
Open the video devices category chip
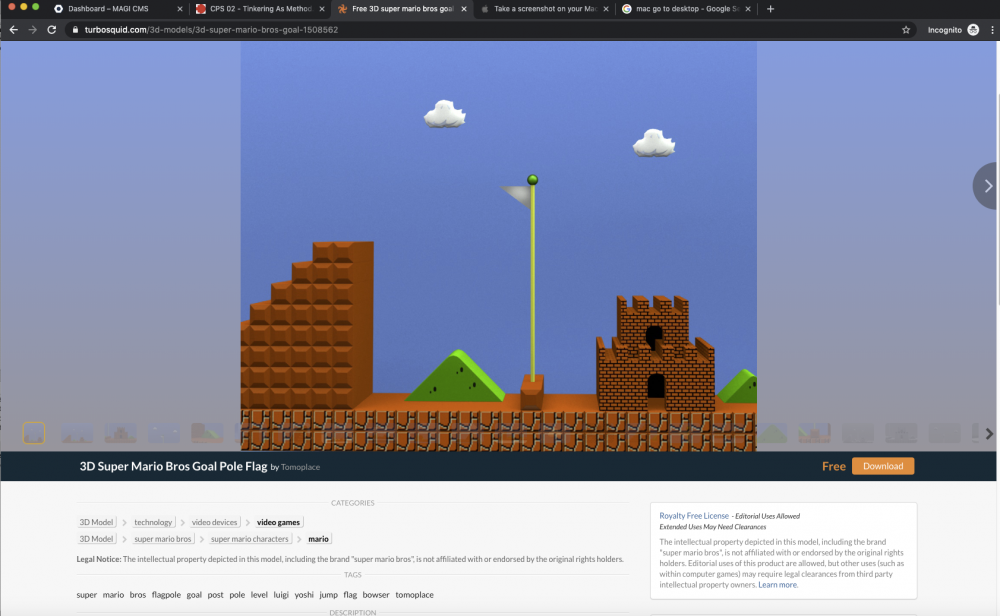coord(214,522)
